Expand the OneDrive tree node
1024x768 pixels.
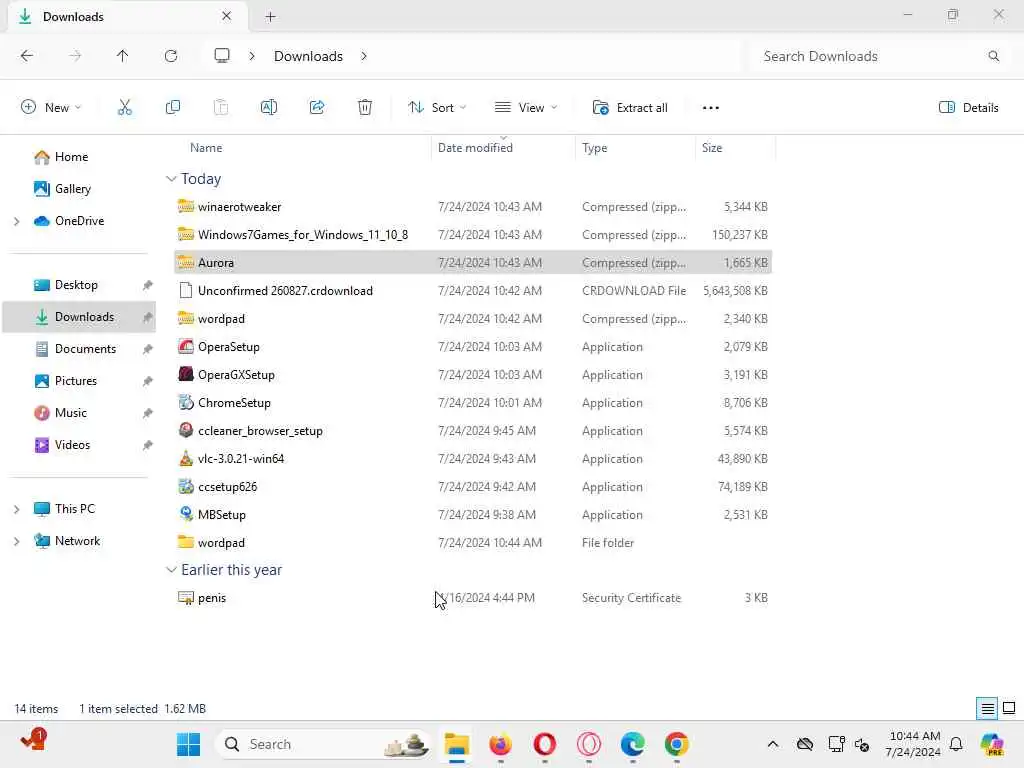point(16,221)
